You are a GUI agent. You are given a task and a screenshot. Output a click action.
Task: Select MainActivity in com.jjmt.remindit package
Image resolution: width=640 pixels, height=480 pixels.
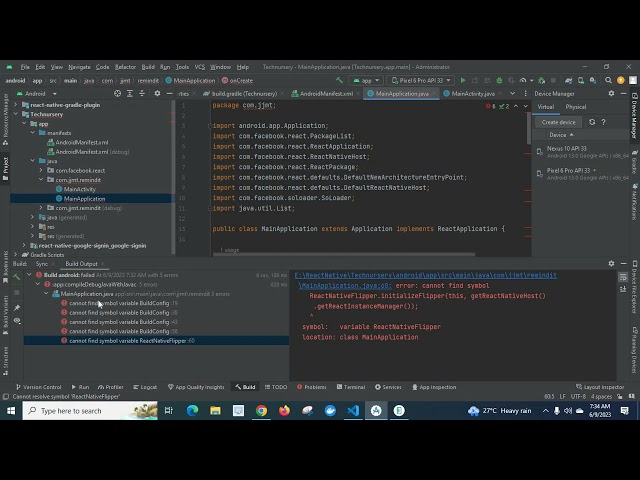click(x=80, y=189)
